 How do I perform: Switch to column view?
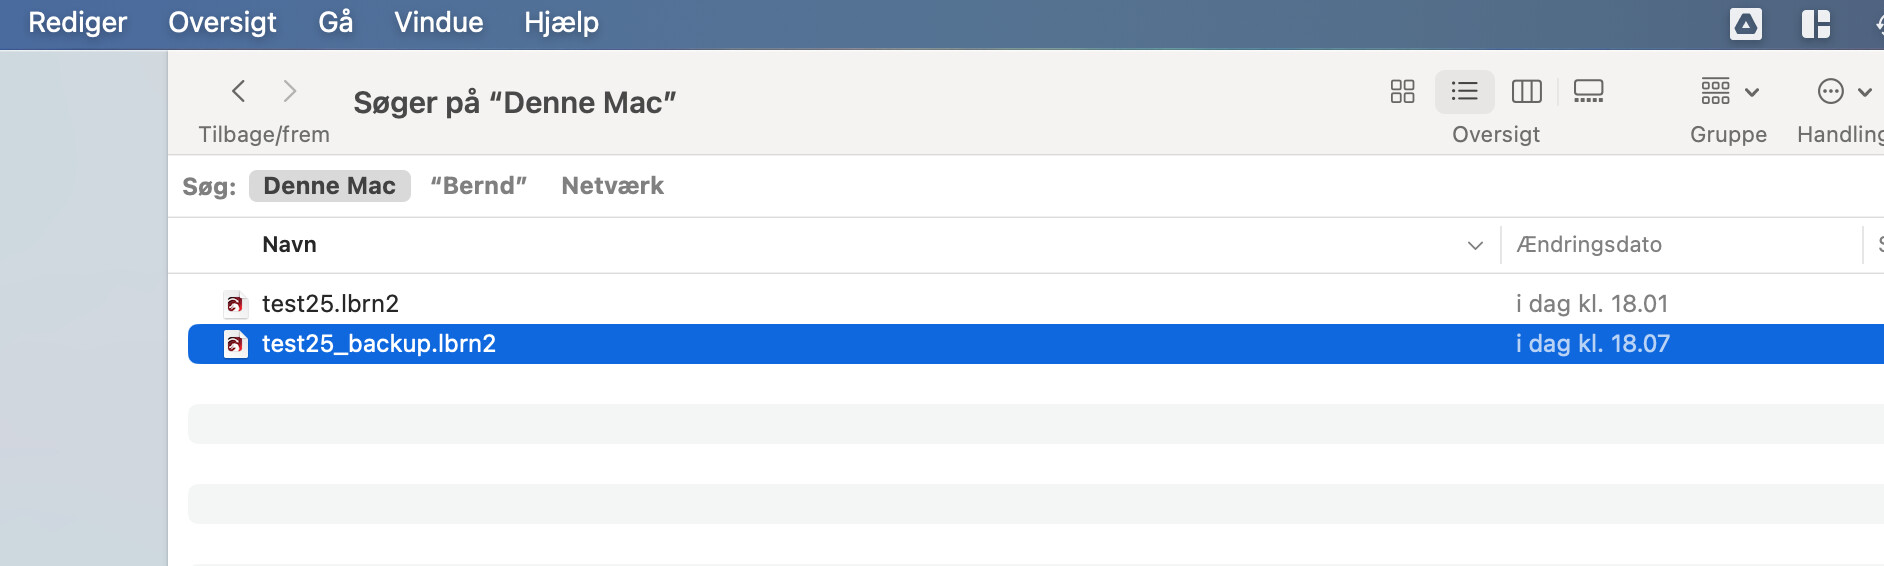click(x=1526, y=92)
